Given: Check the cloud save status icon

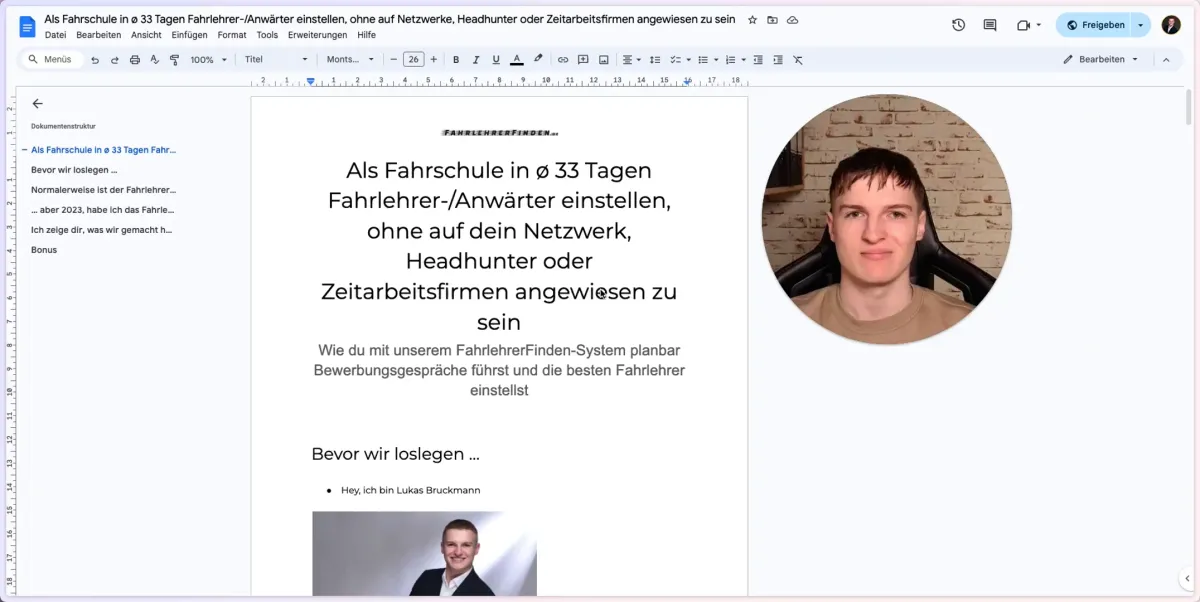Looking at the screenshot, I should tap(792, 20).
